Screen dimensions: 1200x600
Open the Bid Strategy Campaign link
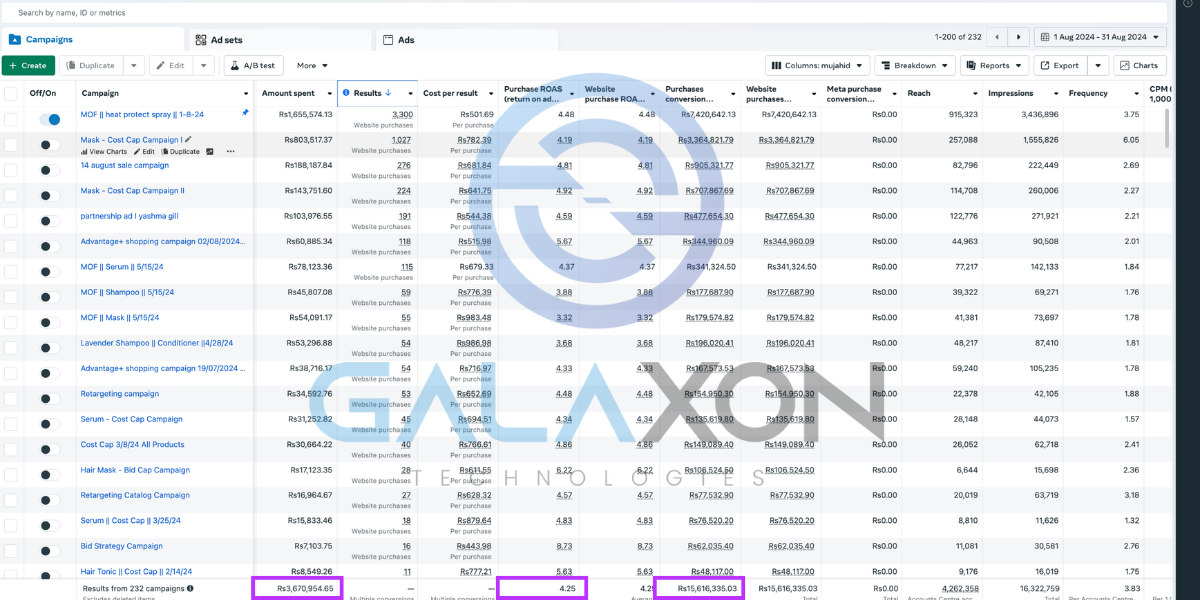click(122, 546)
